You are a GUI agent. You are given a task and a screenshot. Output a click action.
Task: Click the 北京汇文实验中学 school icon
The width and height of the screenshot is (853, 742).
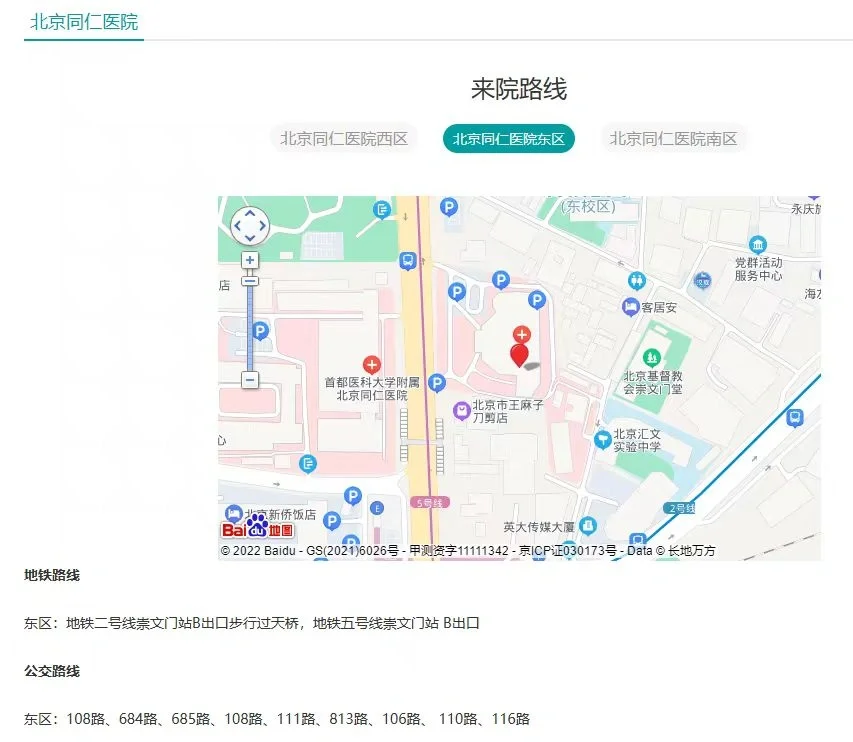[602, 439]
